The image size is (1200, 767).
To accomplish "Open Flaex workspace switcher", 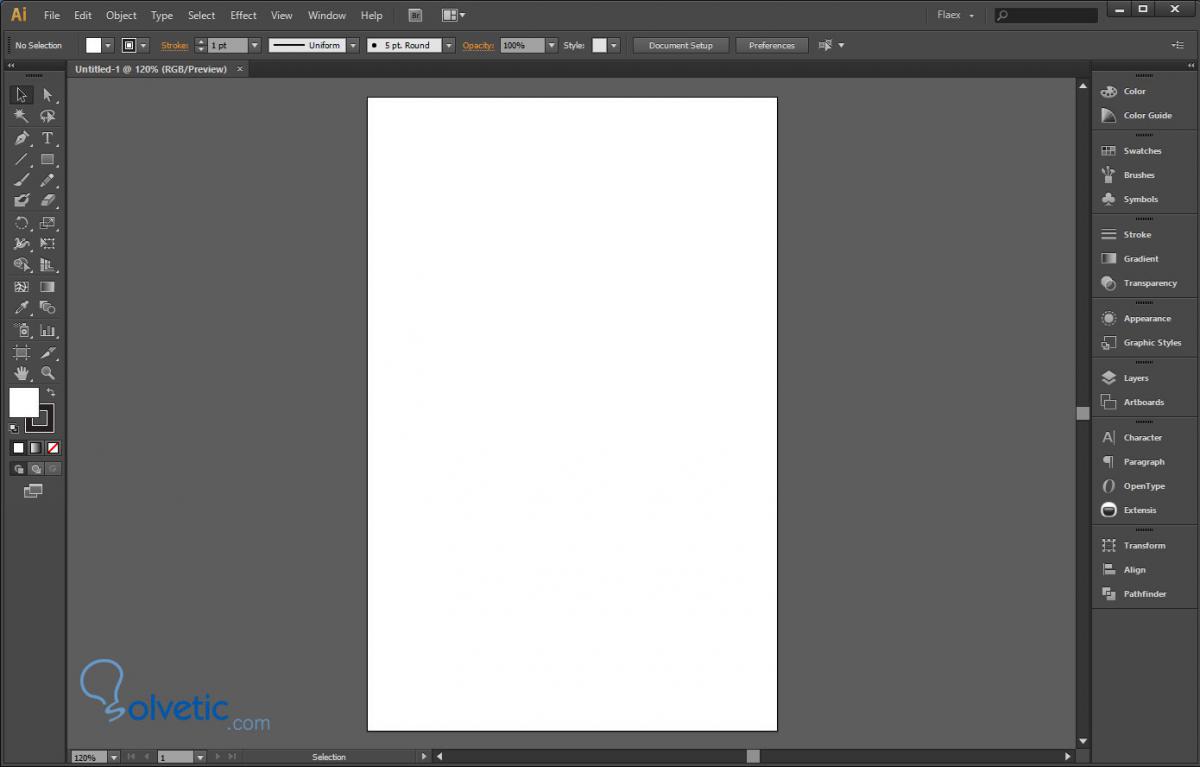I will click(x=955, y=15).
